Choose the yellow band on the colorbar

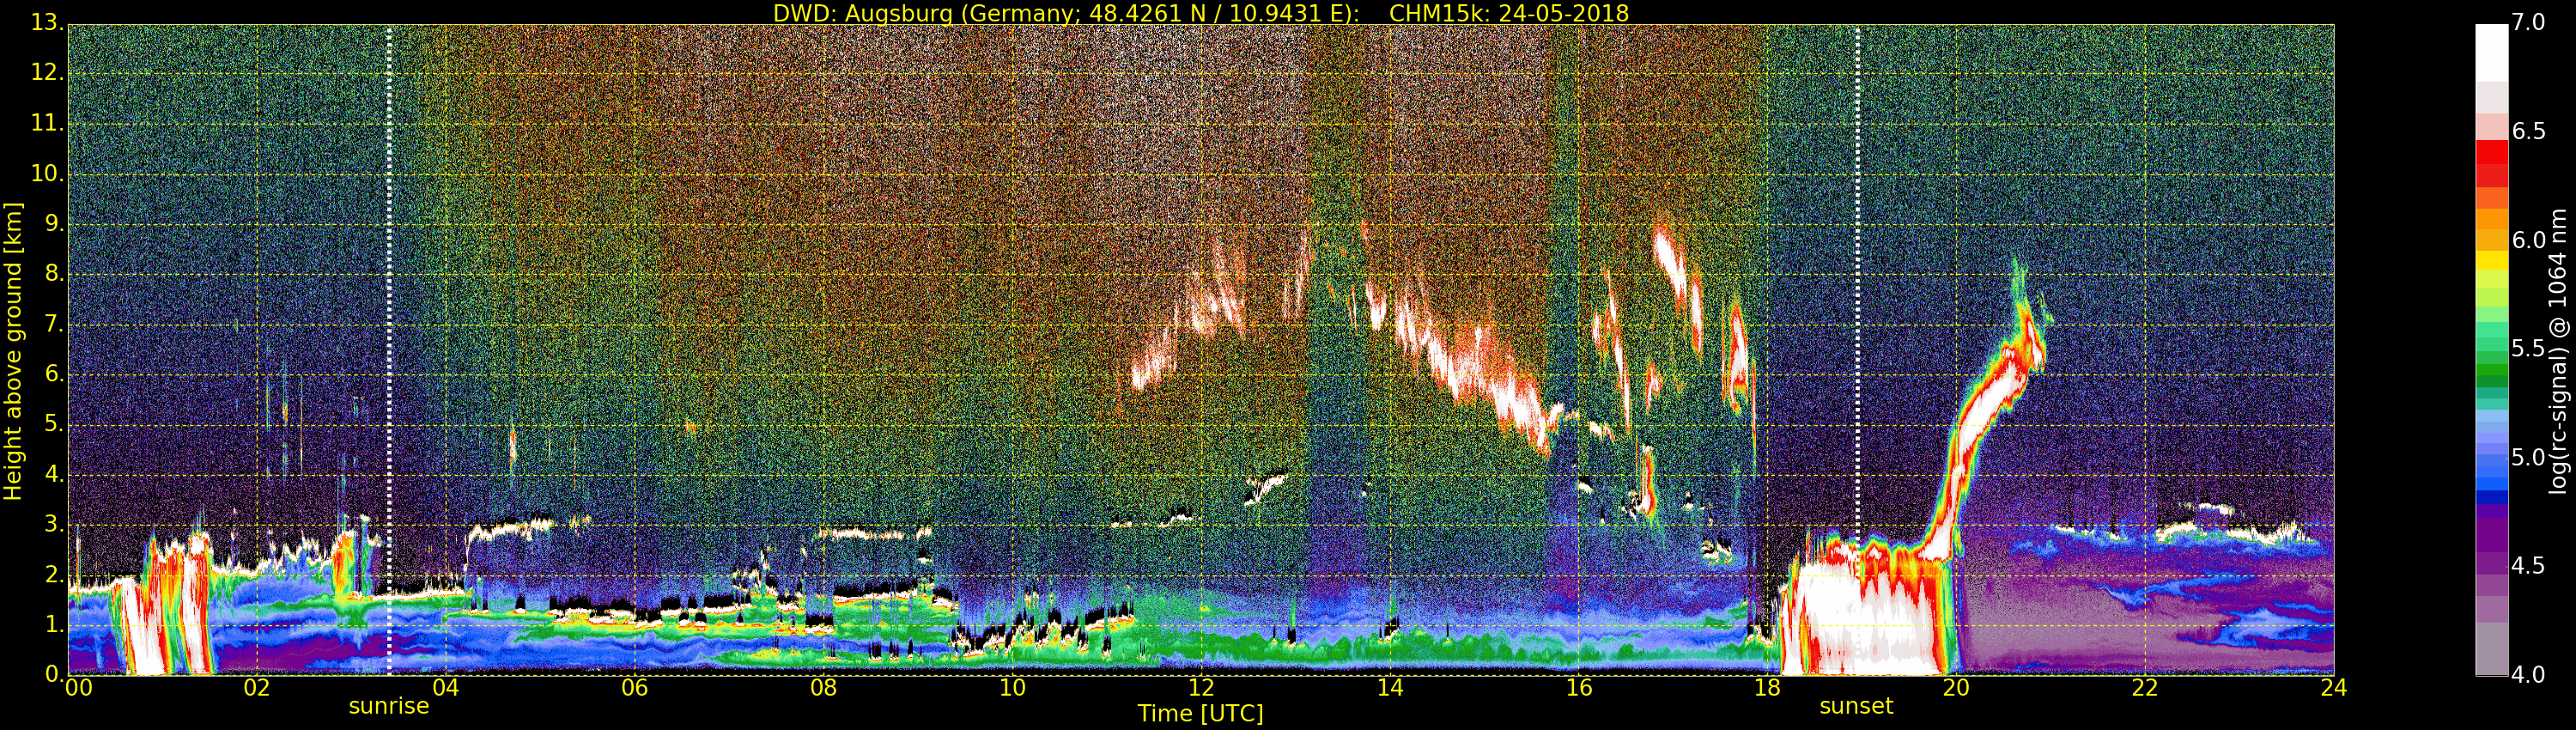pos(2492,260)
